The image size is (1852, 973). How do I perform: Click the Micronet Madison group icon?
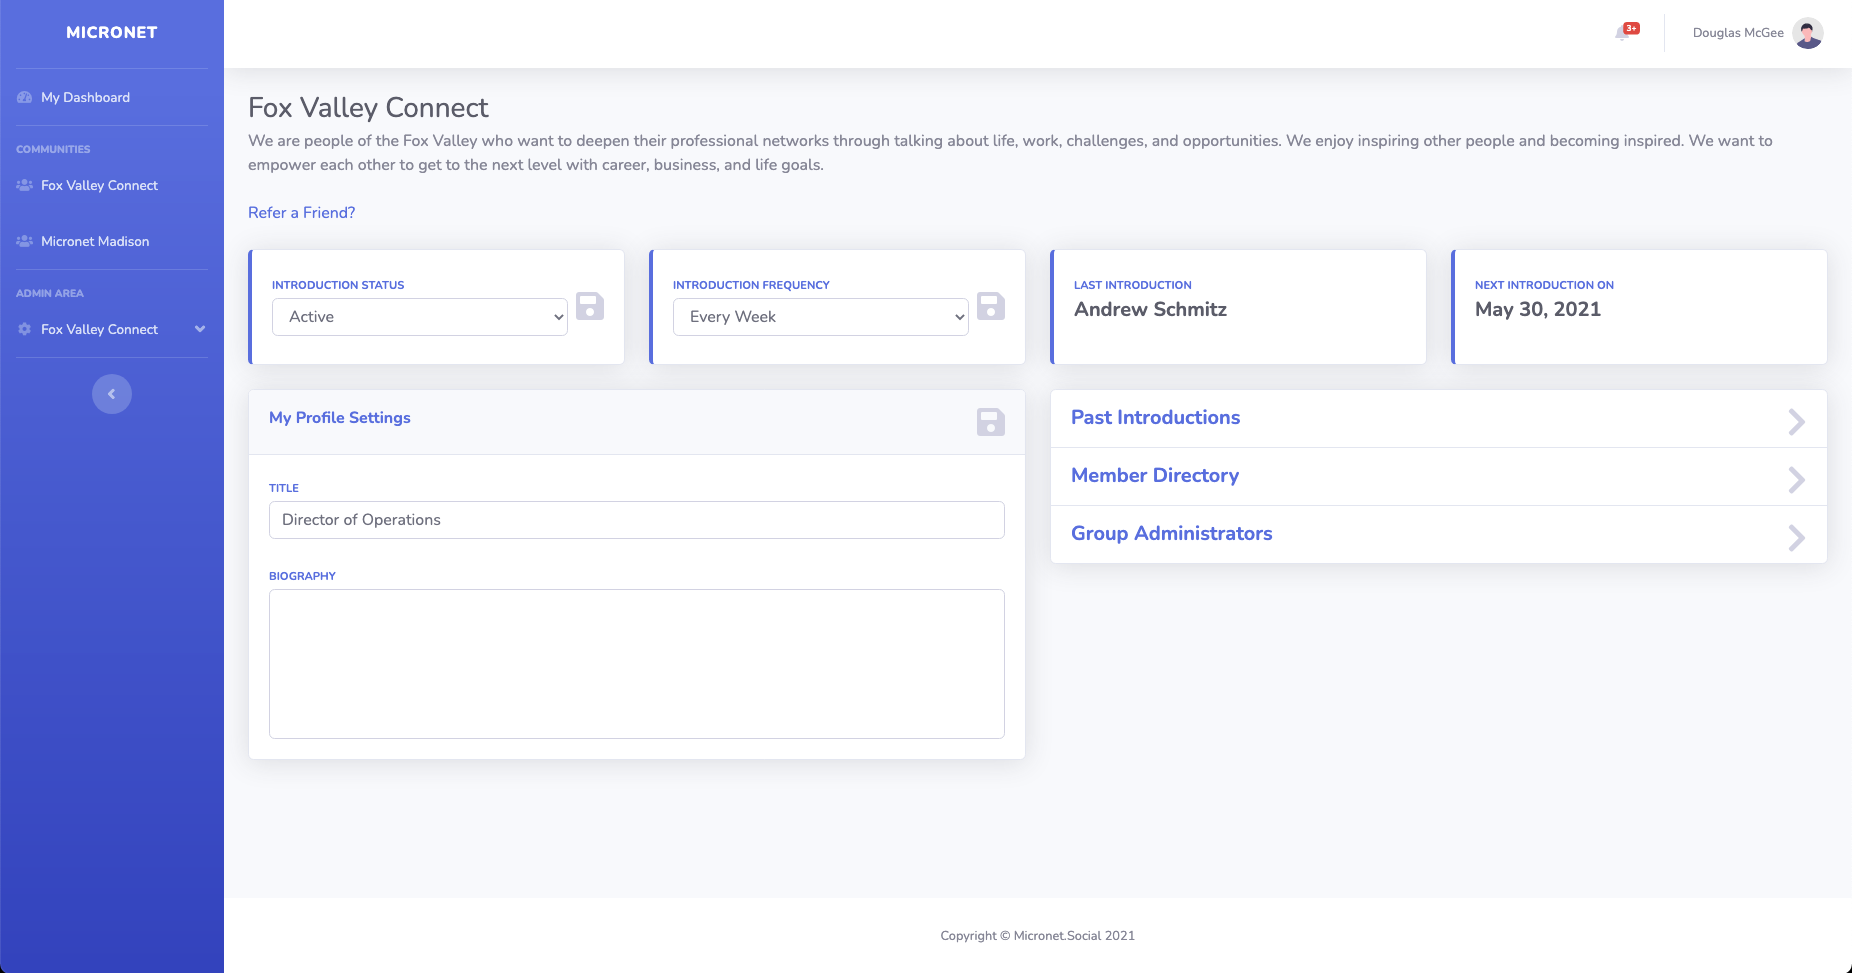25,241
